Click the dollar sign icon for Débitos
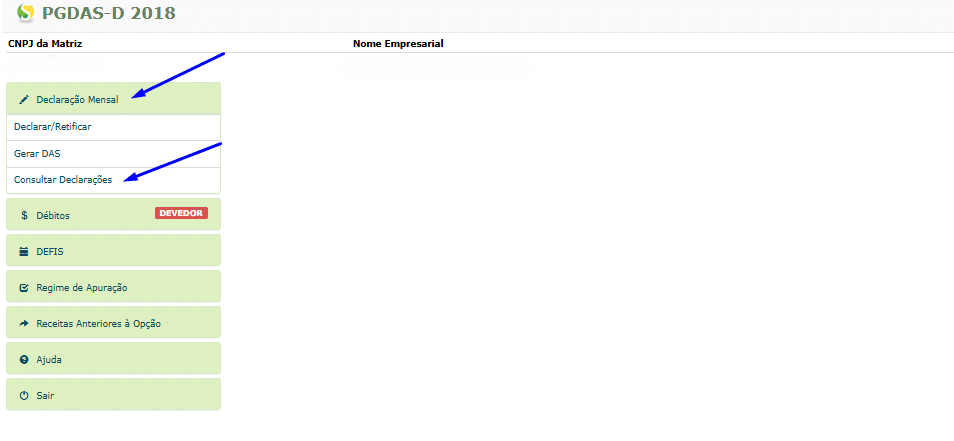 pyautogui.click(x=24, y=215)
